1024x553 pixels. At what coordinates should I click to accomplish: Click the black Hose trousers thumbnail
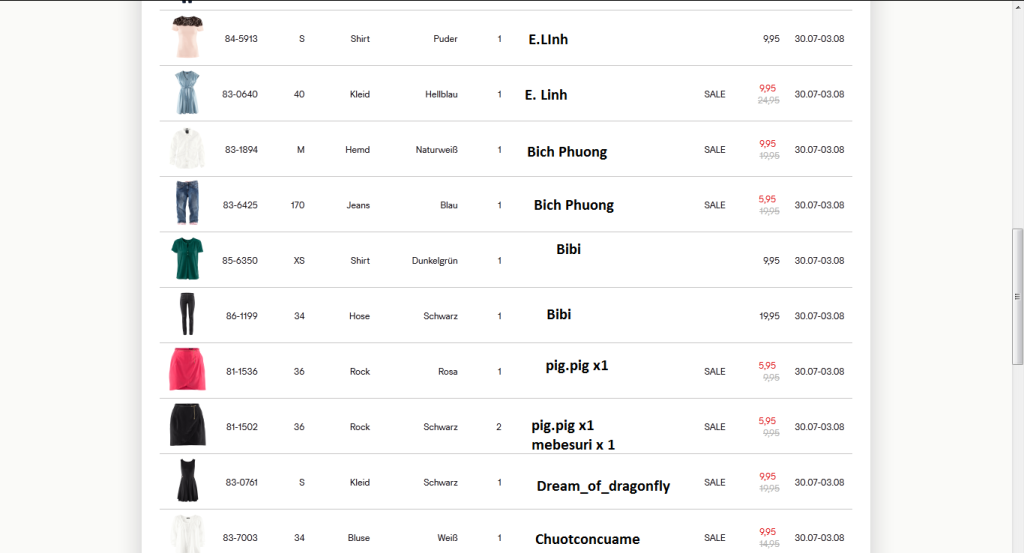pyautogui.click(x=187, y=315)
